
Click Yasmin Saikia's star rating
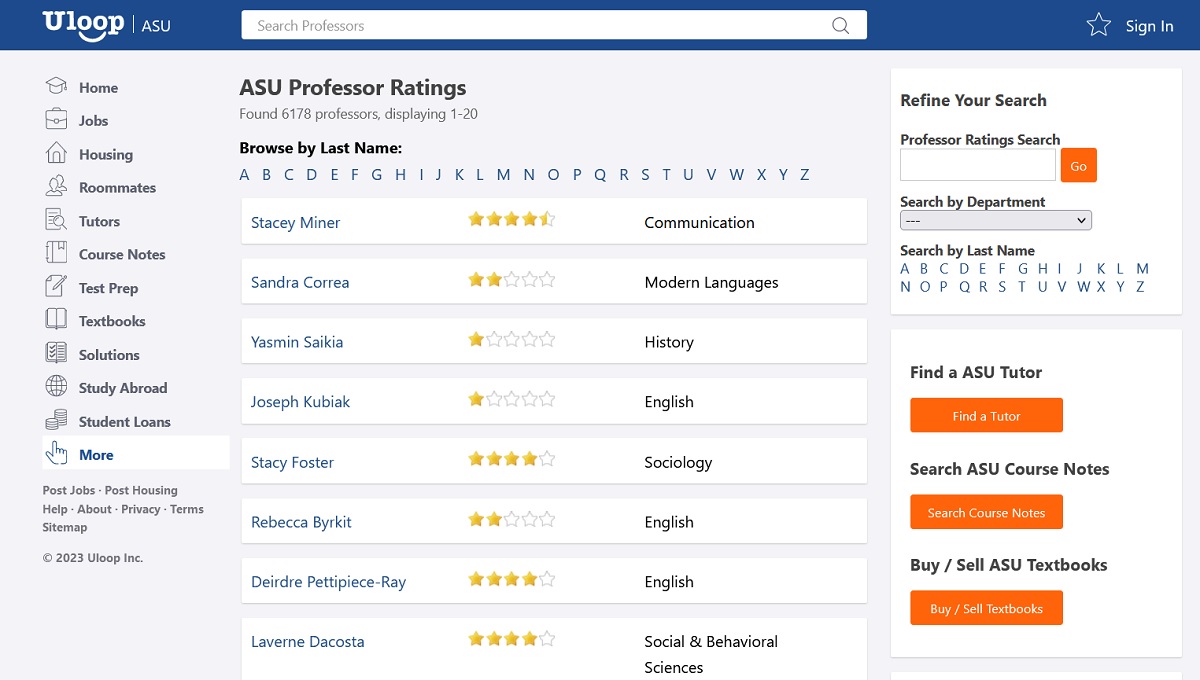tap(511, 340)
